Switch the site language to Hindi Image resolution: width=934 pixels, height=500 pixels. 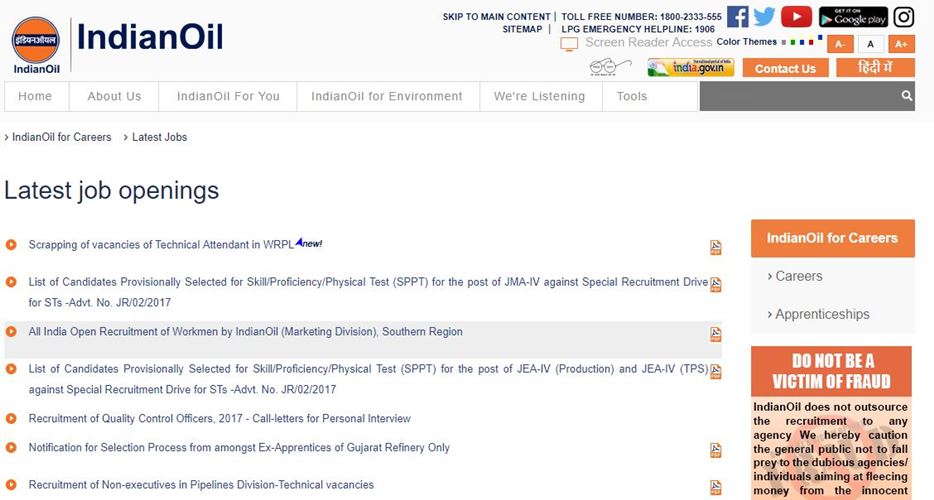[875, 67]
